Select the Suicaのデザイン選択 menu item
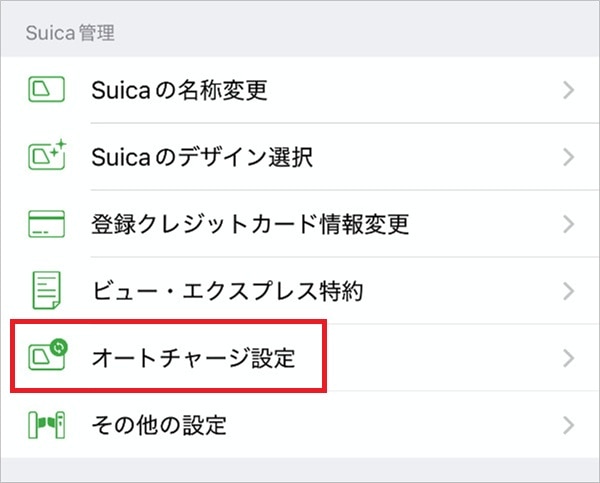Screen dimensions: 600x483 coord(198,157)
